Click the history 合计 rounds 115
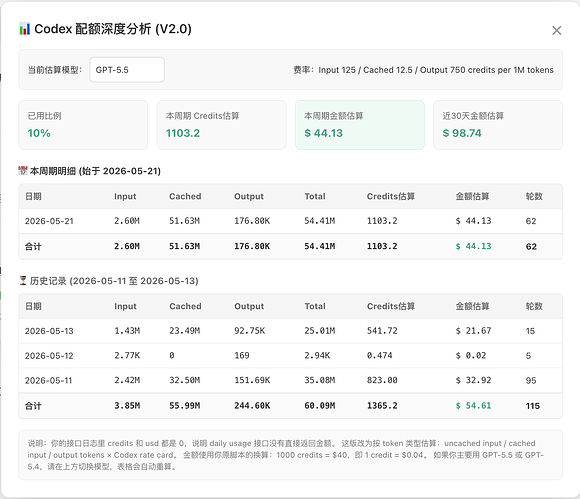The height and width of the screenshot is (499, 580). 533,406
